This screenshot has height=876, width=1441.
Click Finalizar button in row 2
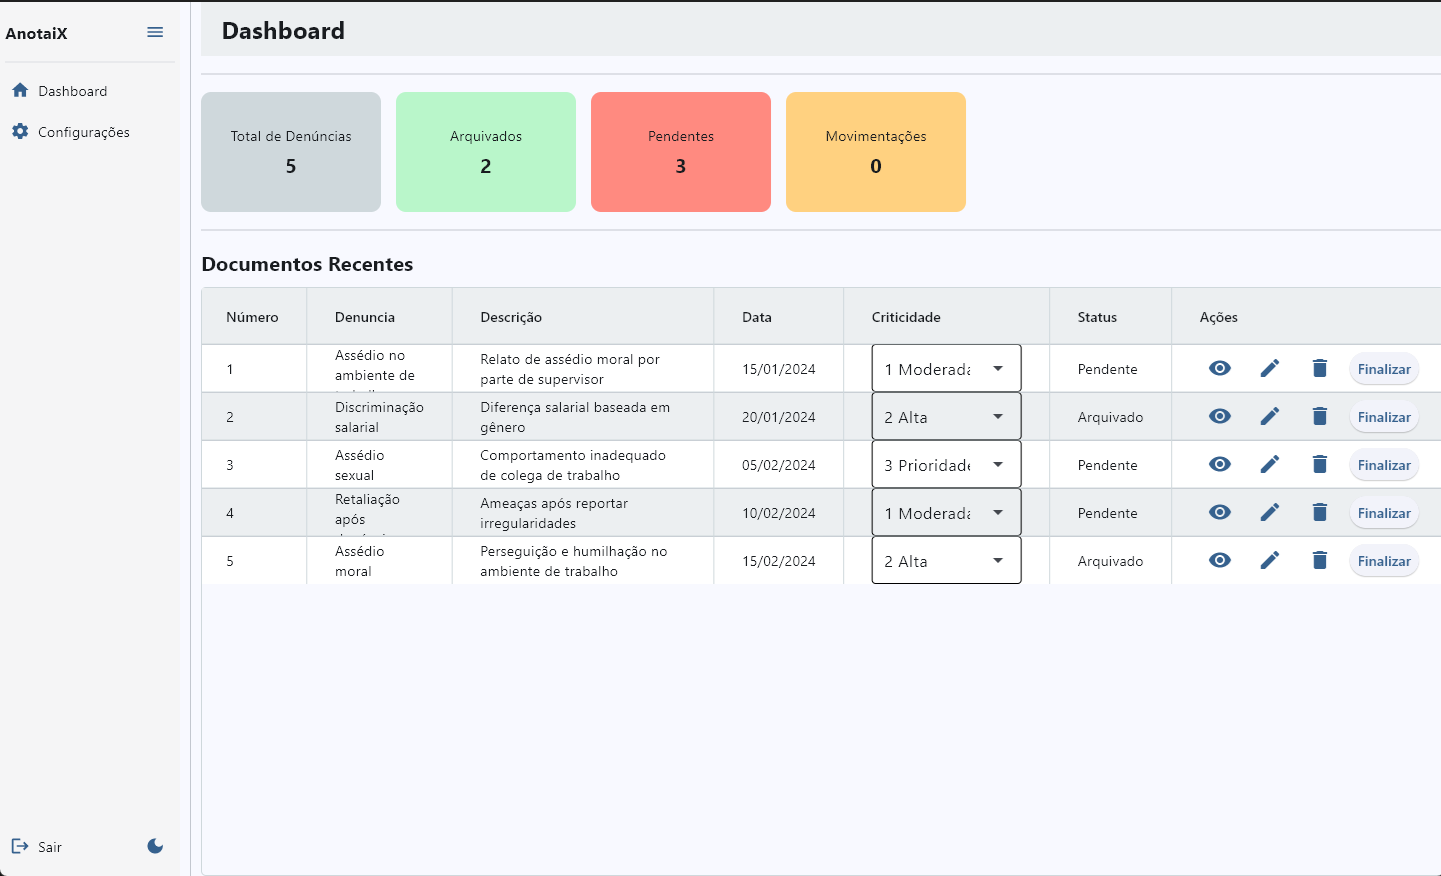(1384, 417)
